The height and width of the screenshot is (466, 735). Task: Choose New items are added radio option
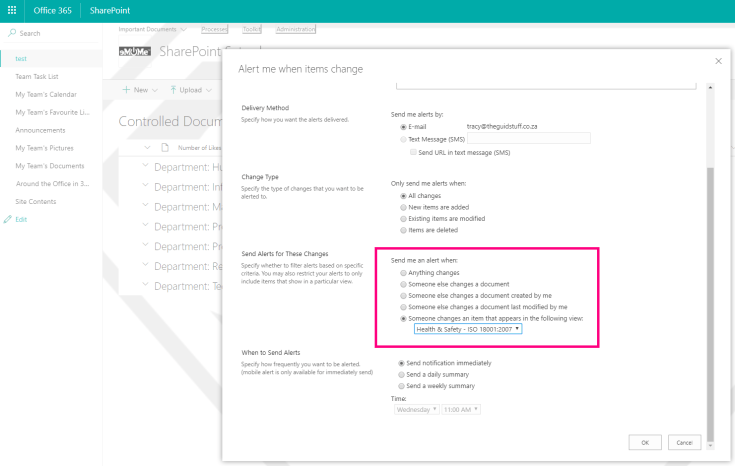(x=403, y=206)
